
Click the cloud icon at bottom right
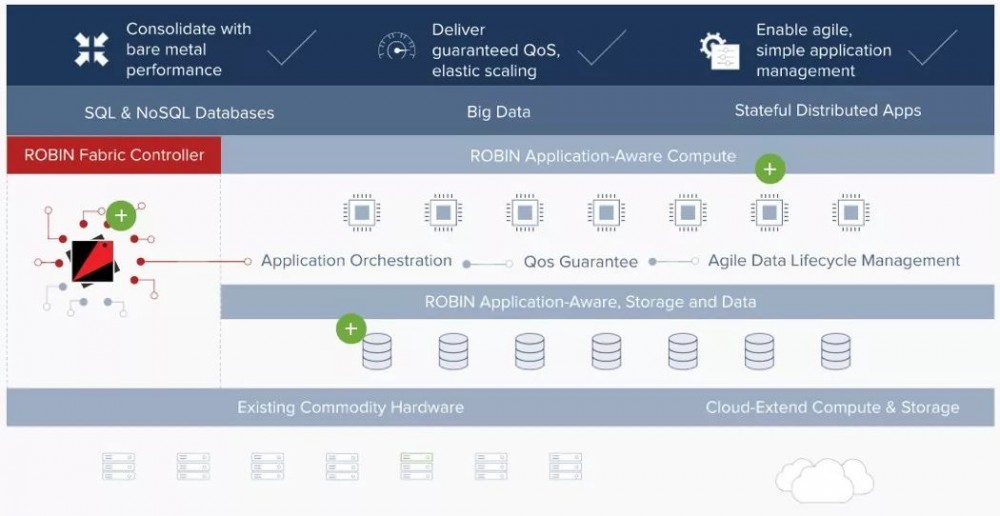pyautogui.click(x=824, y=478)
